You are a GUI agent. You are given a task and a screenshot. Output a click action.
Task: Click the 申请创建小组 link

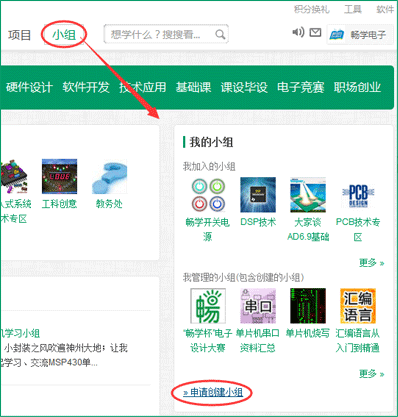(x=213, y=392)
